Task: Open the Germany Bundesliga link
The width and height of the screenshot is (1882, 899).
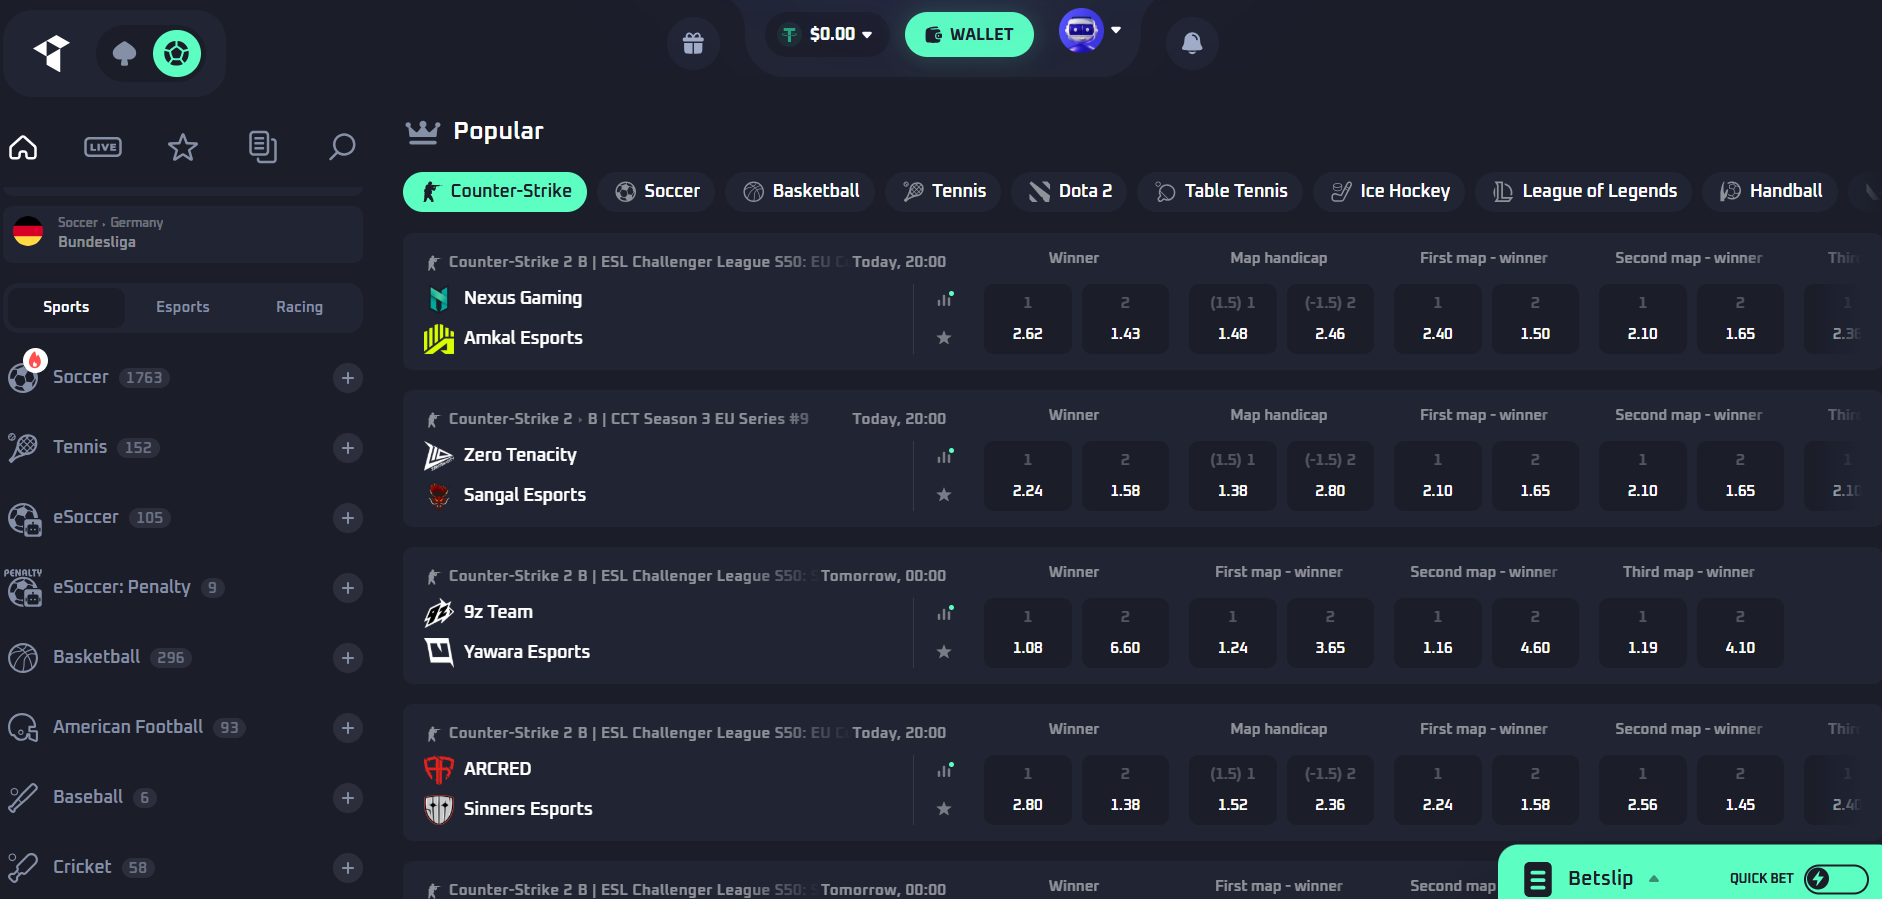Action: [183, 233]
